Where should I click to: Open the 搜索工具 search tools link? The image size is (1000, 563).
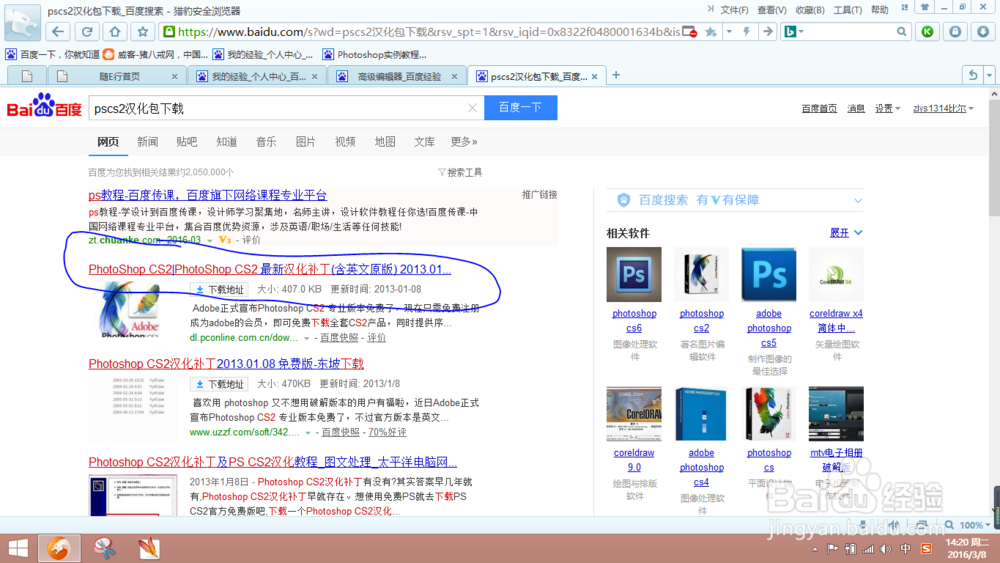tap(460, 172)
